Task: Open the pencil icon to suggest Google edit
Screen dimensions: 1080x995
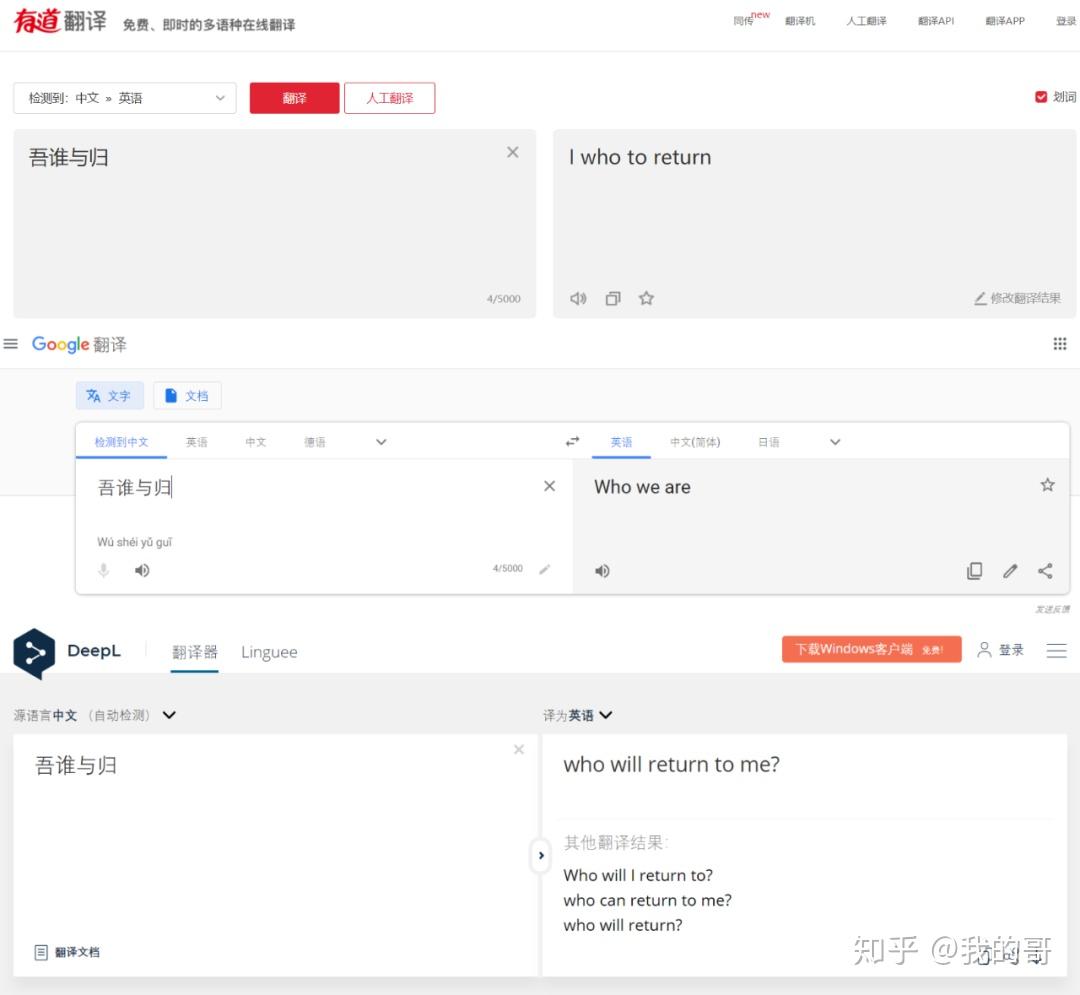Action: (x=1009, y=570)
